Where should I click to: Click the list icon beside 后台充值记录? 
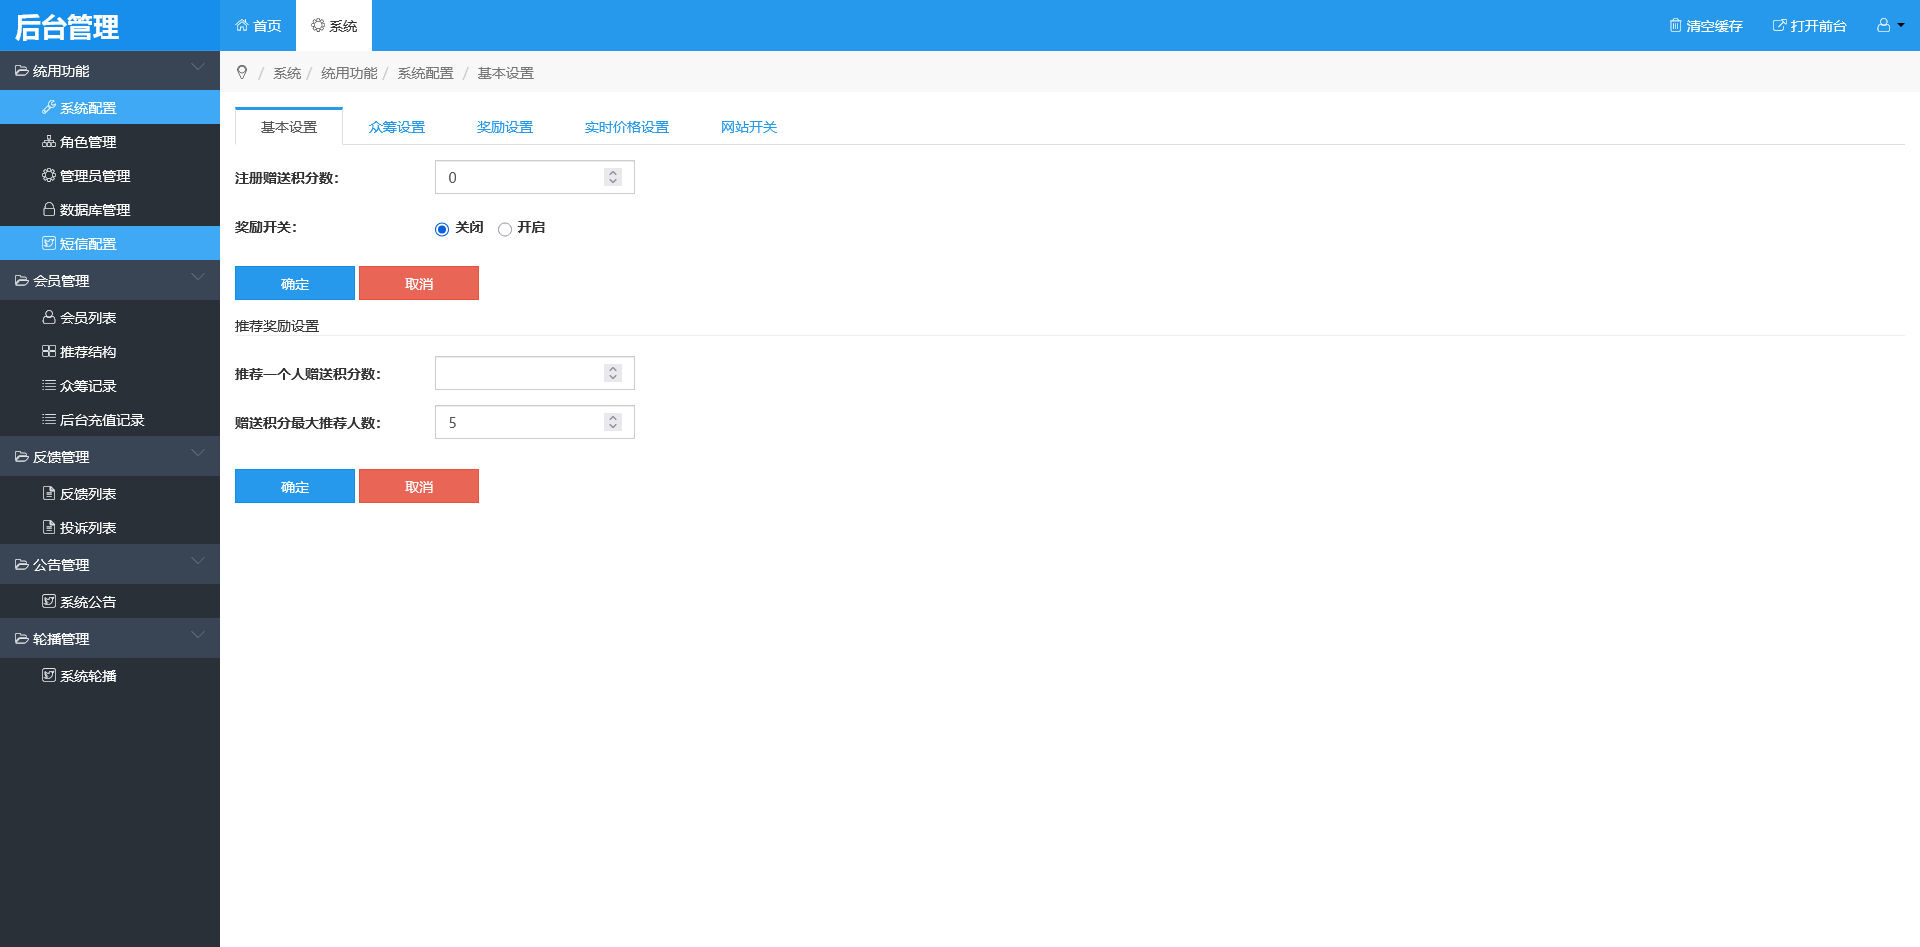coord(49,419)
